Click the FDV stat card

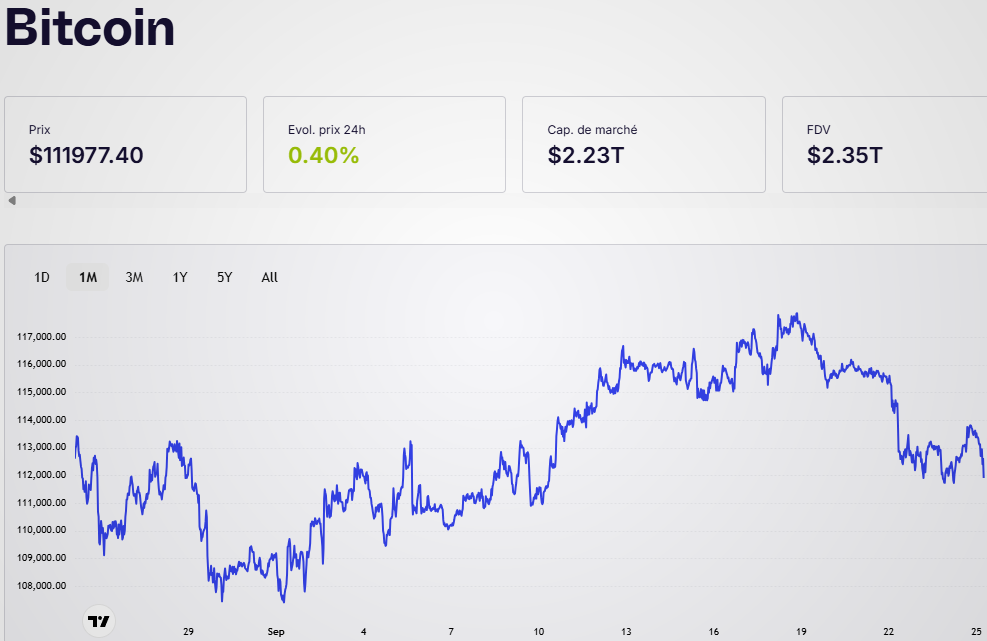click(x=884, y=144)
